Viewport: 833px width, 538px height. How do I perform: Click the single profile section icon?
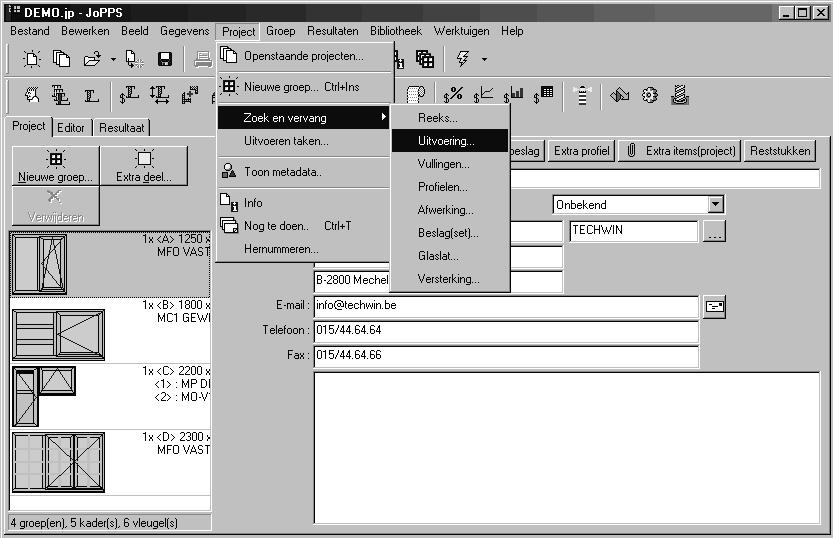click(x=91, y=96)
